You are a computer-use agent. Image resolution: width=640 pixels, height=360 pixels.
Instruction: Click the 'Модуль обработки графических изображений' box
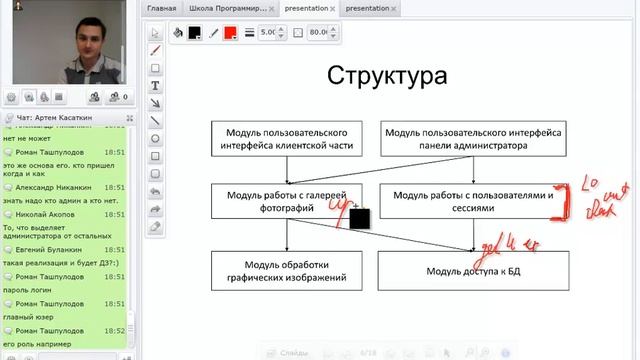click(x=287, y=271)
